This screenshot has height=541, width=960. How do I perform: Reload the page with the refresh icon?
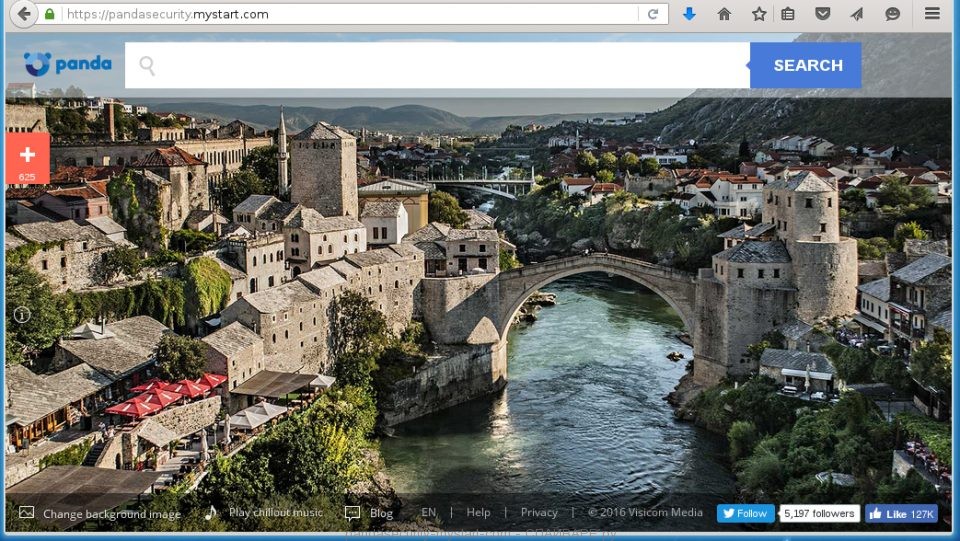pyautogui.click(x=653, y=14)
